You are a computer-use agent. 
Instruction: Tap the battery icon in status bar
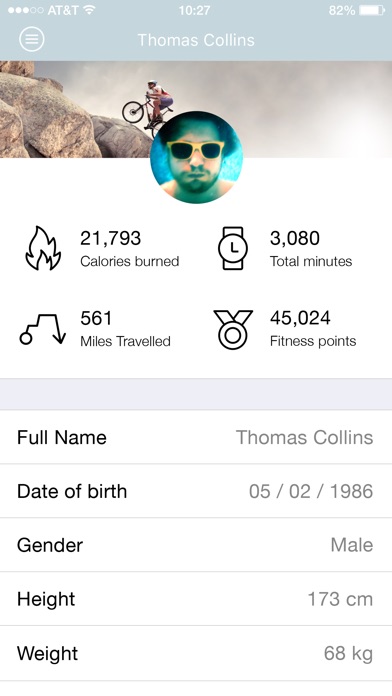point(372,10)
